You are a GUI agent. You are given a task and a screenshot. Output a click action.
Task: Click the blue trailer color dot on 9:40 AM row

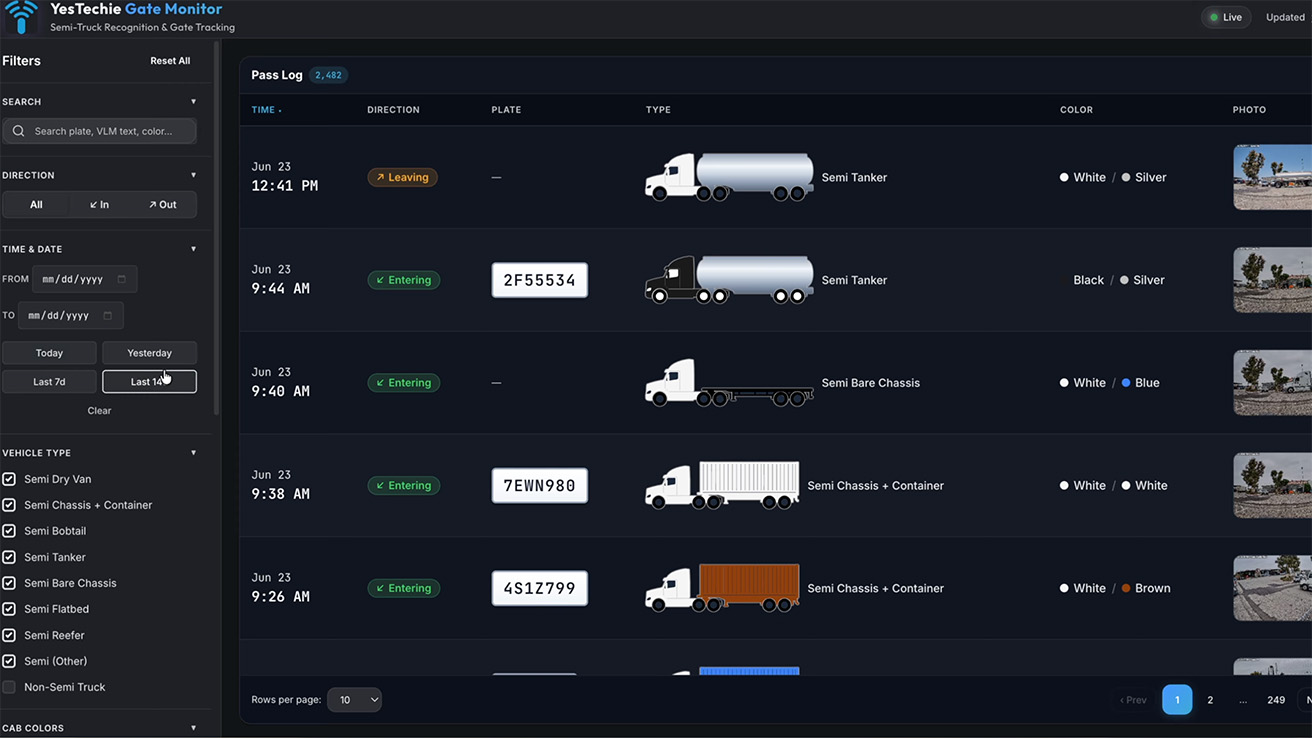[x=1126, y=383]
